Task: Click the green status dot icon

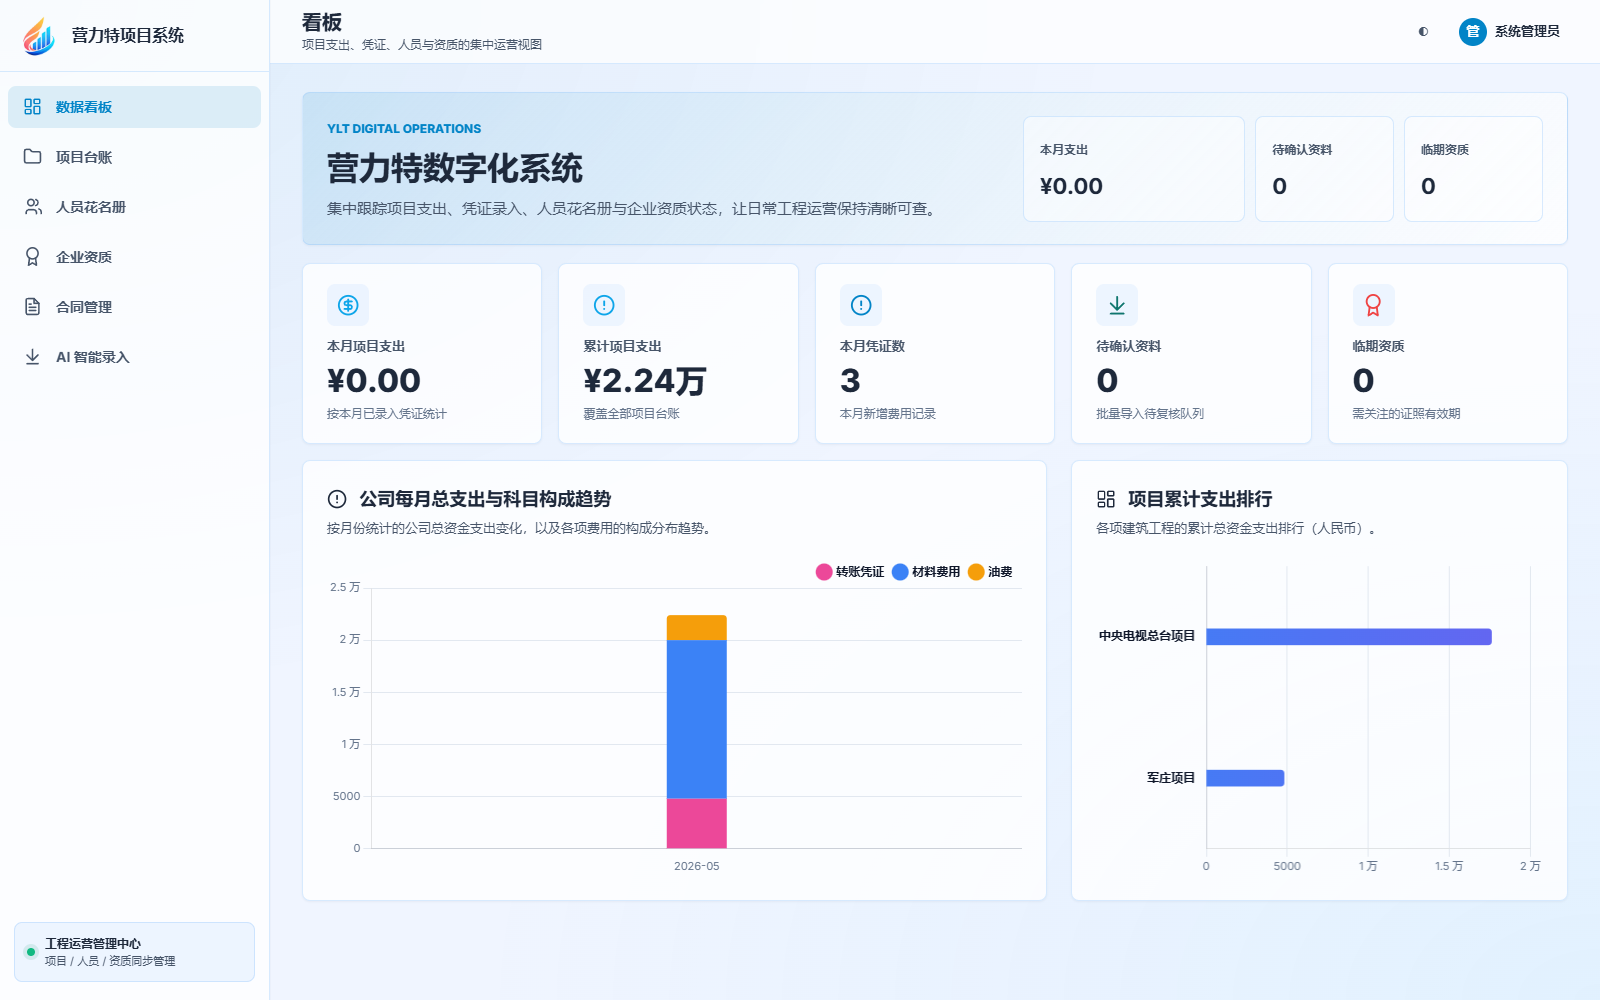Action: coord(31,952)
